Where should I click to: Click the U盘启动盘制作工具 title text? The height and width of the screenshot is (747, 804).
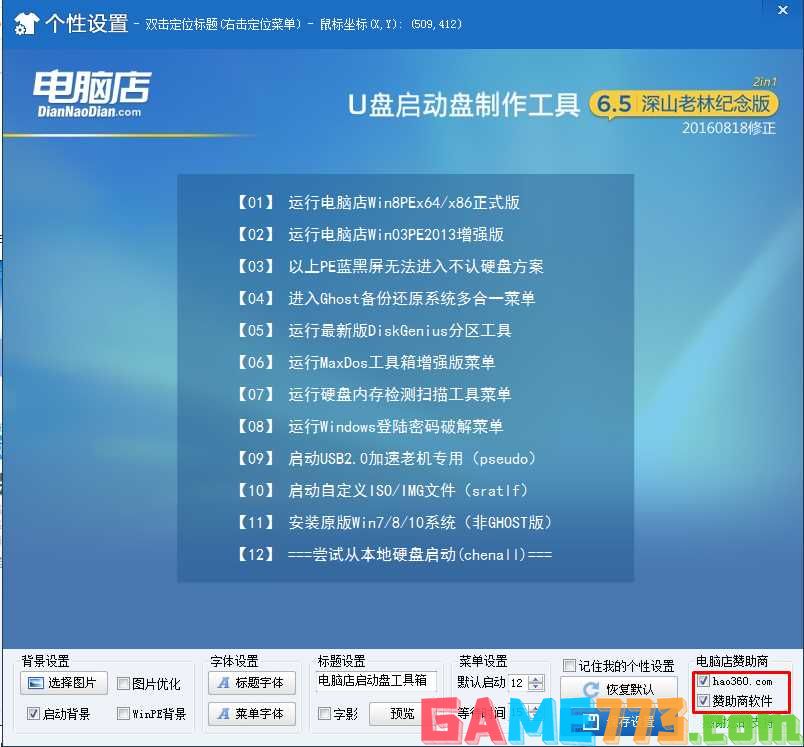coord(464,105)
